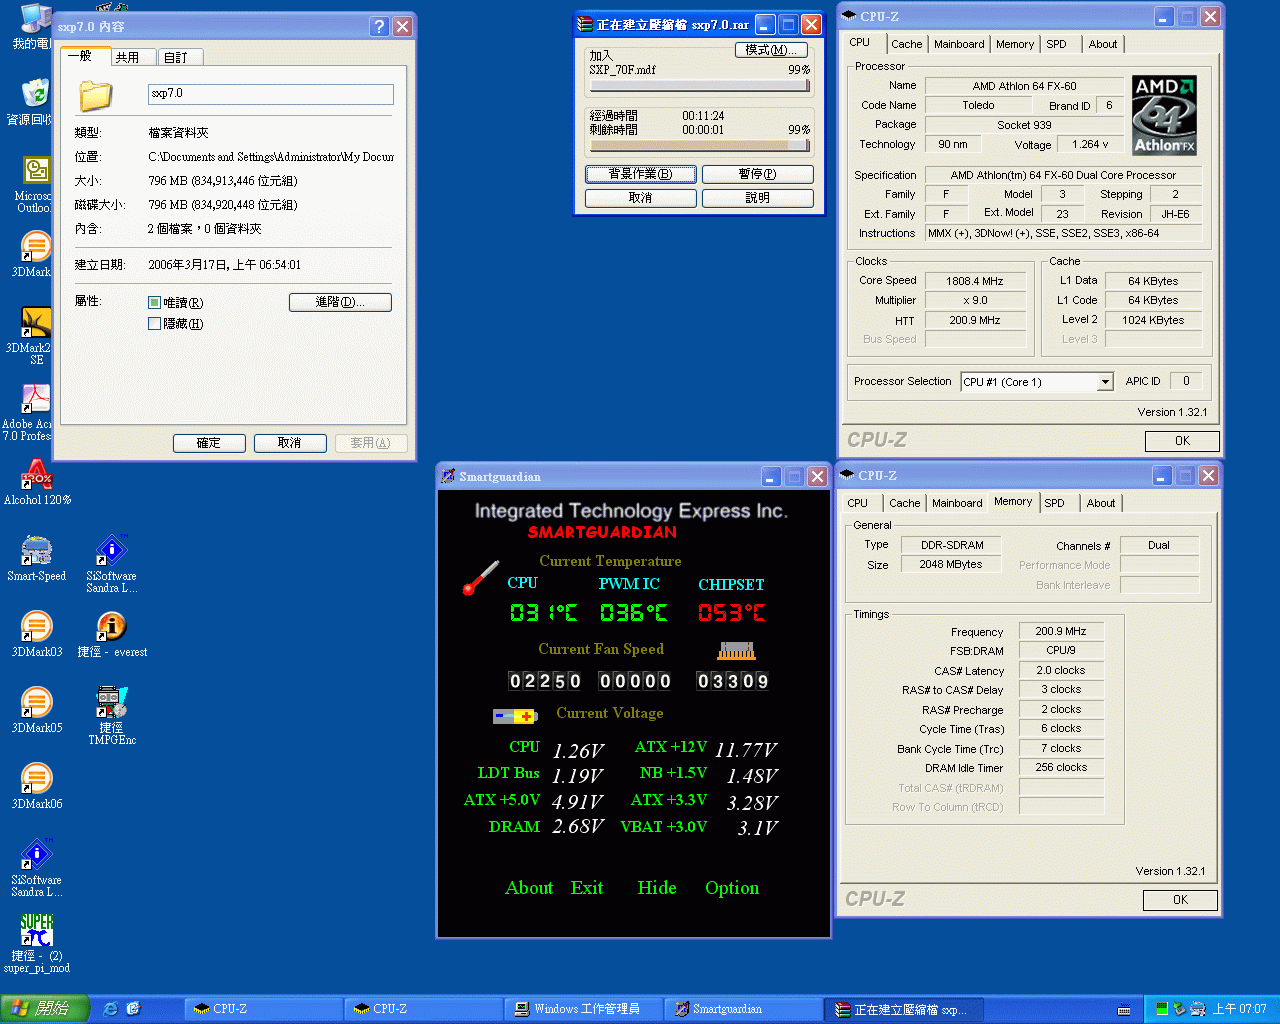Click the total remaining-time progress bar in WinRAR
Screen dimensions: 1280x1024
(x=699, y=145)
